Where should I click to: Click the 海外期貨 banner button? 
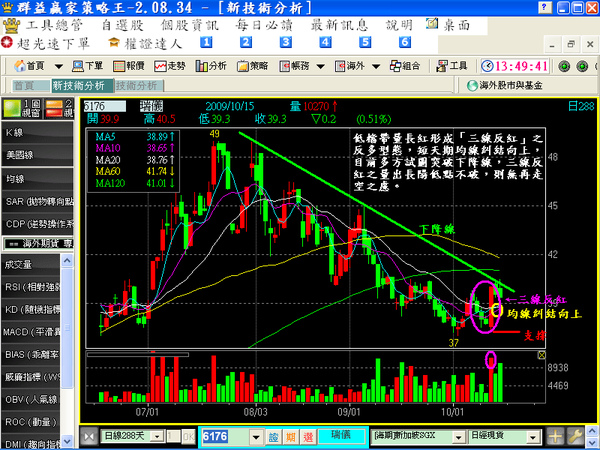(x=38, y=243)
